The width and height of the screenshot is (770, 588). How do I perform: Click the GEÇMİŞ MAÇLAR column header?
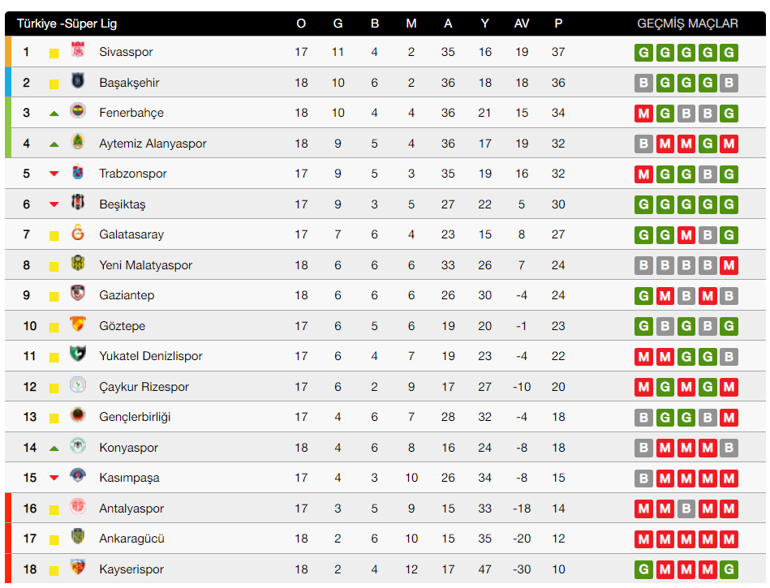[x=687, y=23]
